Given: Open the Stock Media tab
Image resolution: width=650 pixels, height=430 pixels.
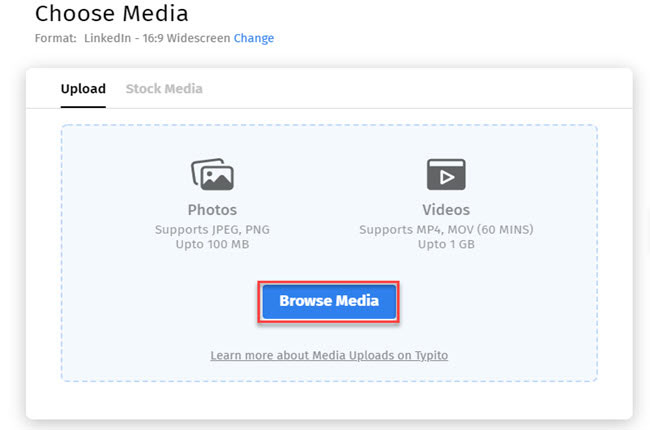Looking at the screenshot, I should (164, 89).
